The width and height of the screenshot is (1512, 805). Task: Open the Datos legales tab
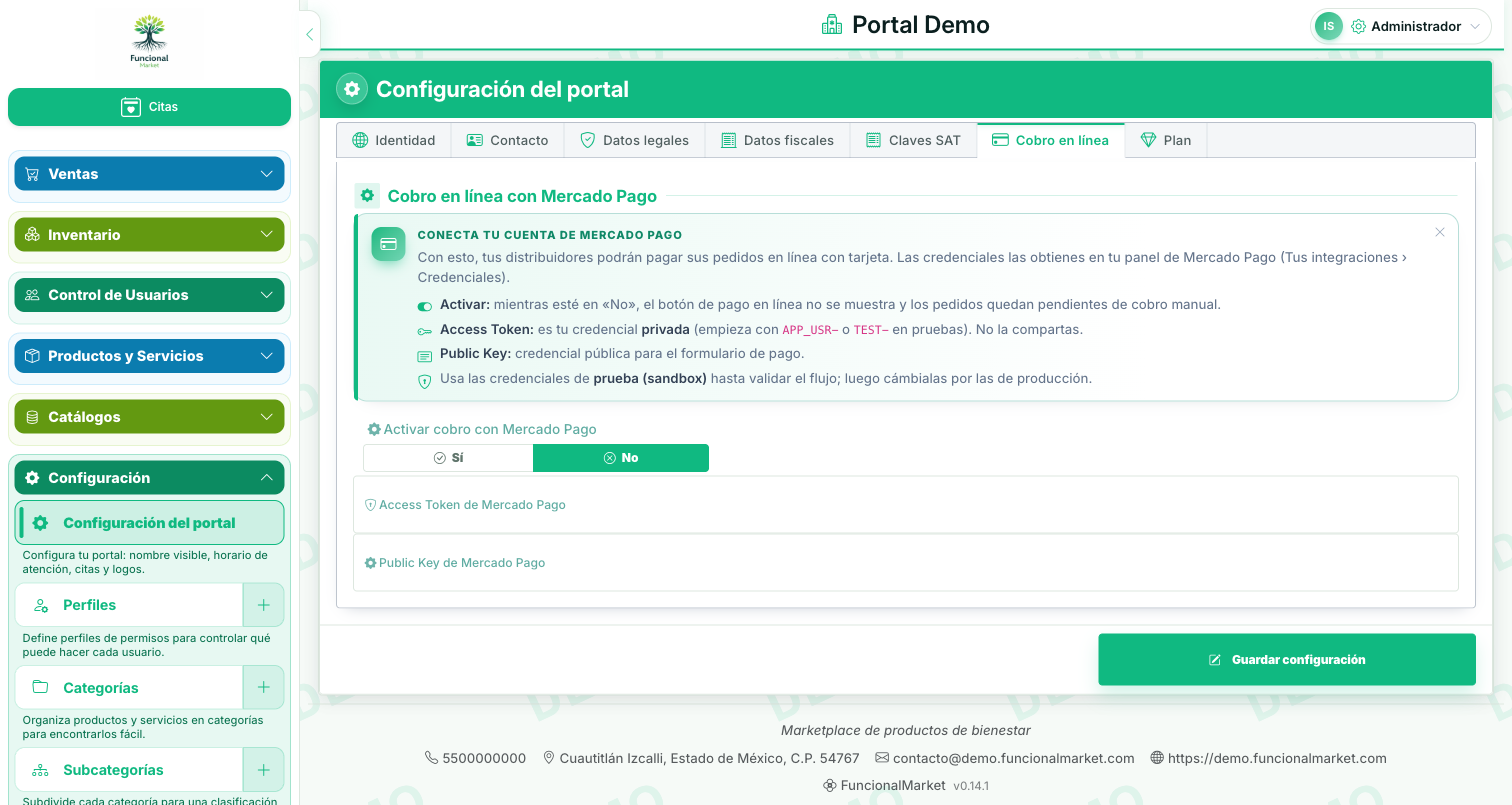tap(635, 140)
